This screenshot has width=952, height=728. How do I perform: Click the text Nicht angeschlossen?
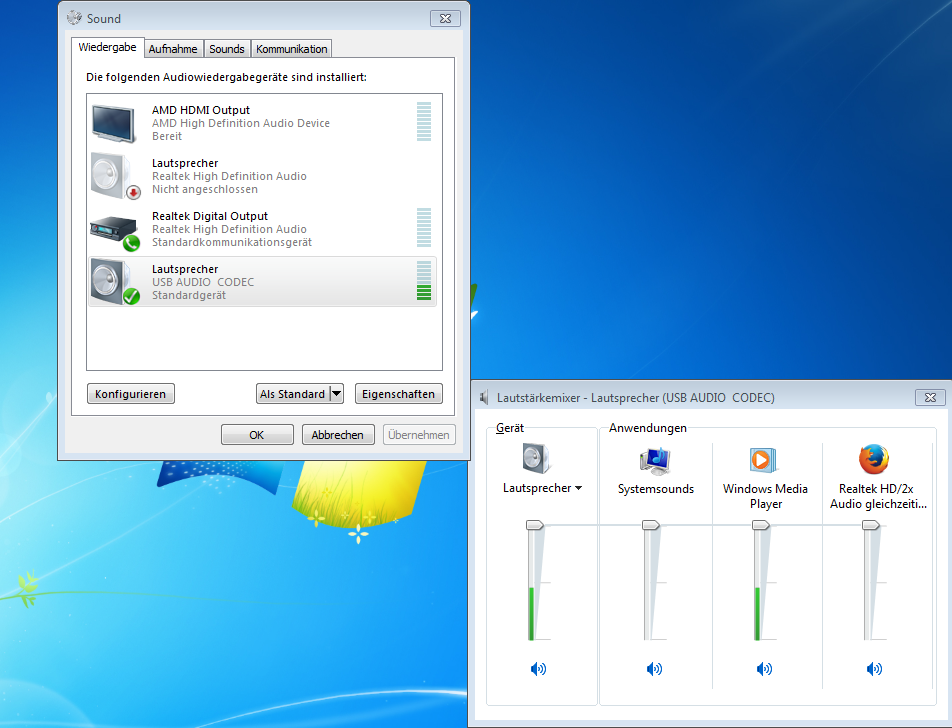pyautogui.click(x=205, y=189)
